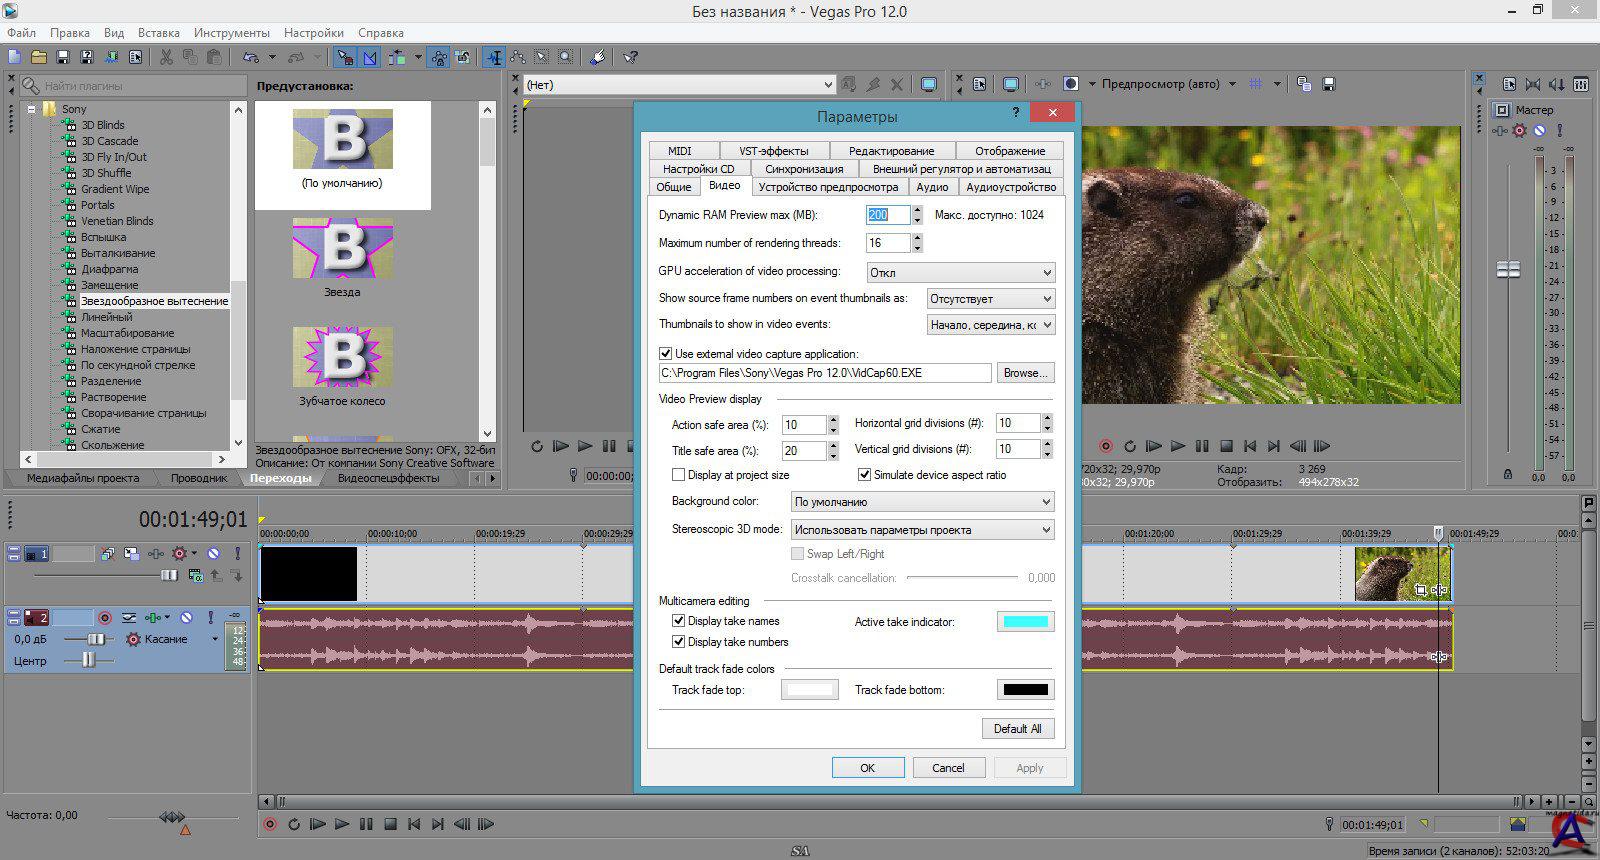Click the Open project folder icon
1600x860 pixels.
[x=38, y=57]
